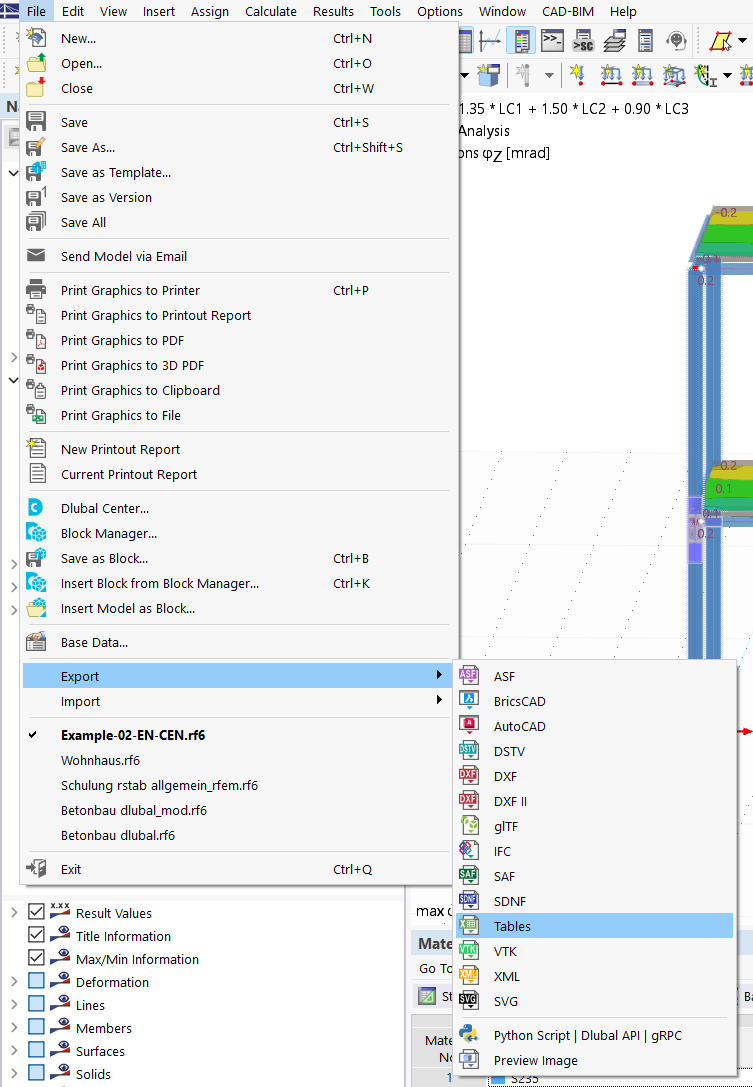Enable the Deformation checkbox
The image size is (753, 1087).
37,982
